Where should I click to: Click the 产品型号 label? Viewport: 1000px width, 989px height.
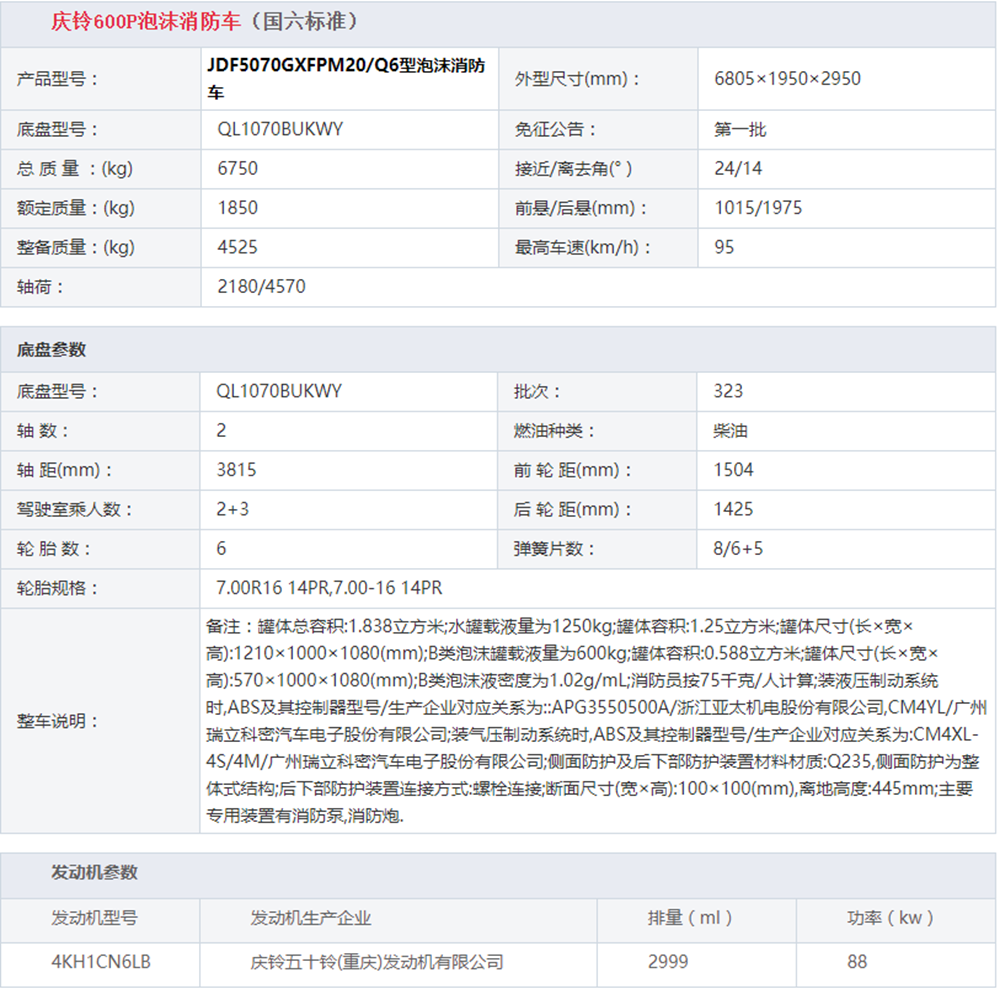(57, 79)
